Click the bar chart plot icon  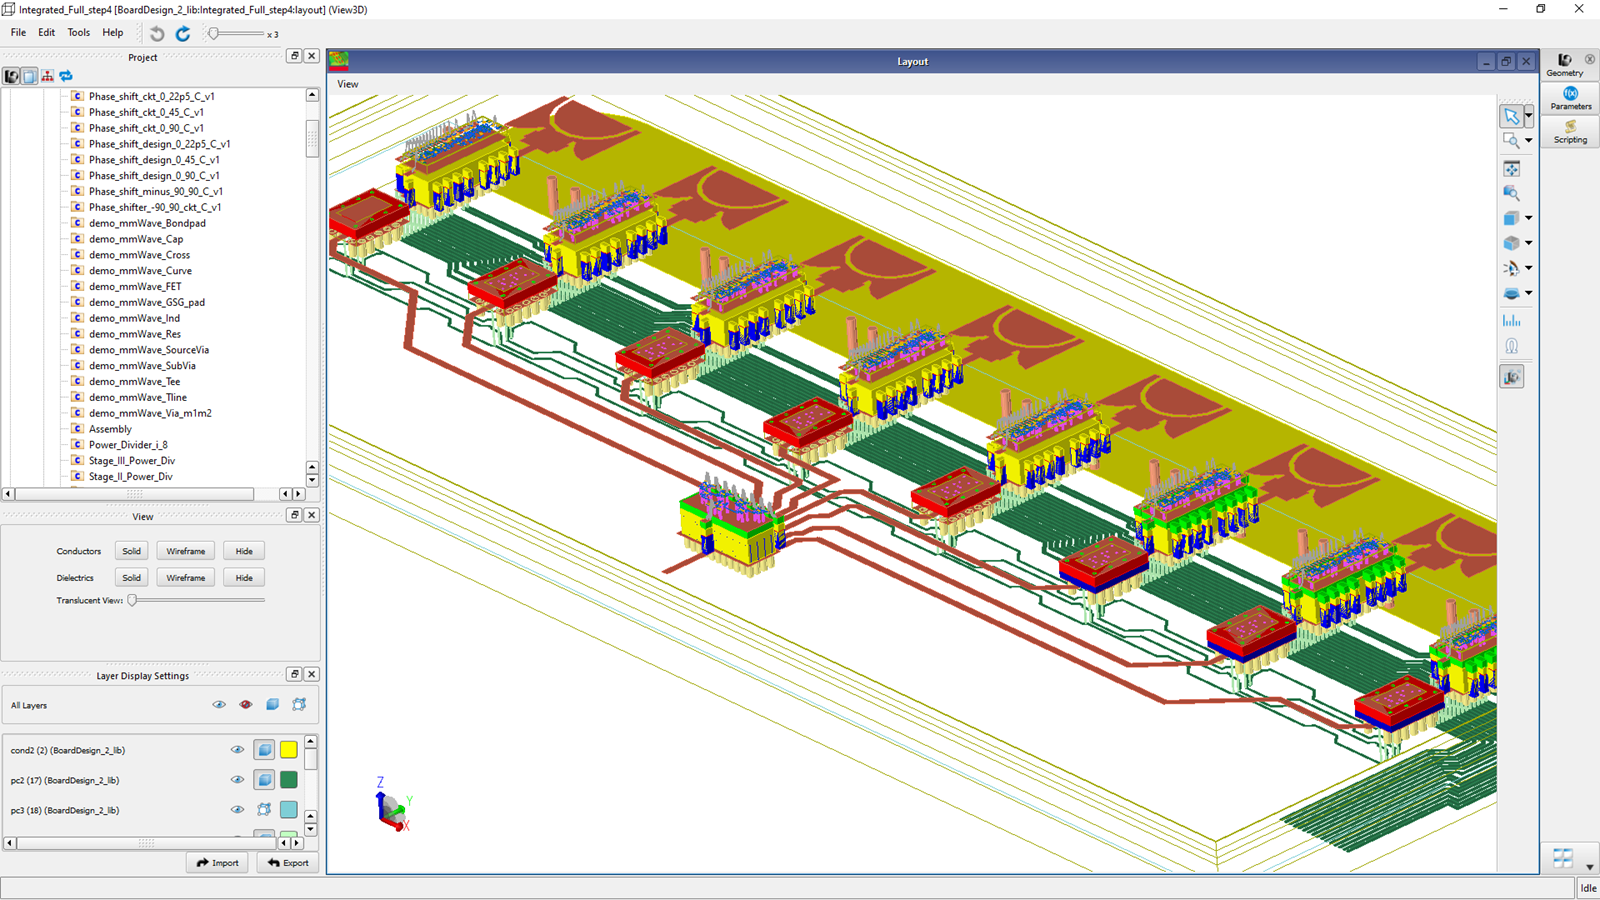1512,320
